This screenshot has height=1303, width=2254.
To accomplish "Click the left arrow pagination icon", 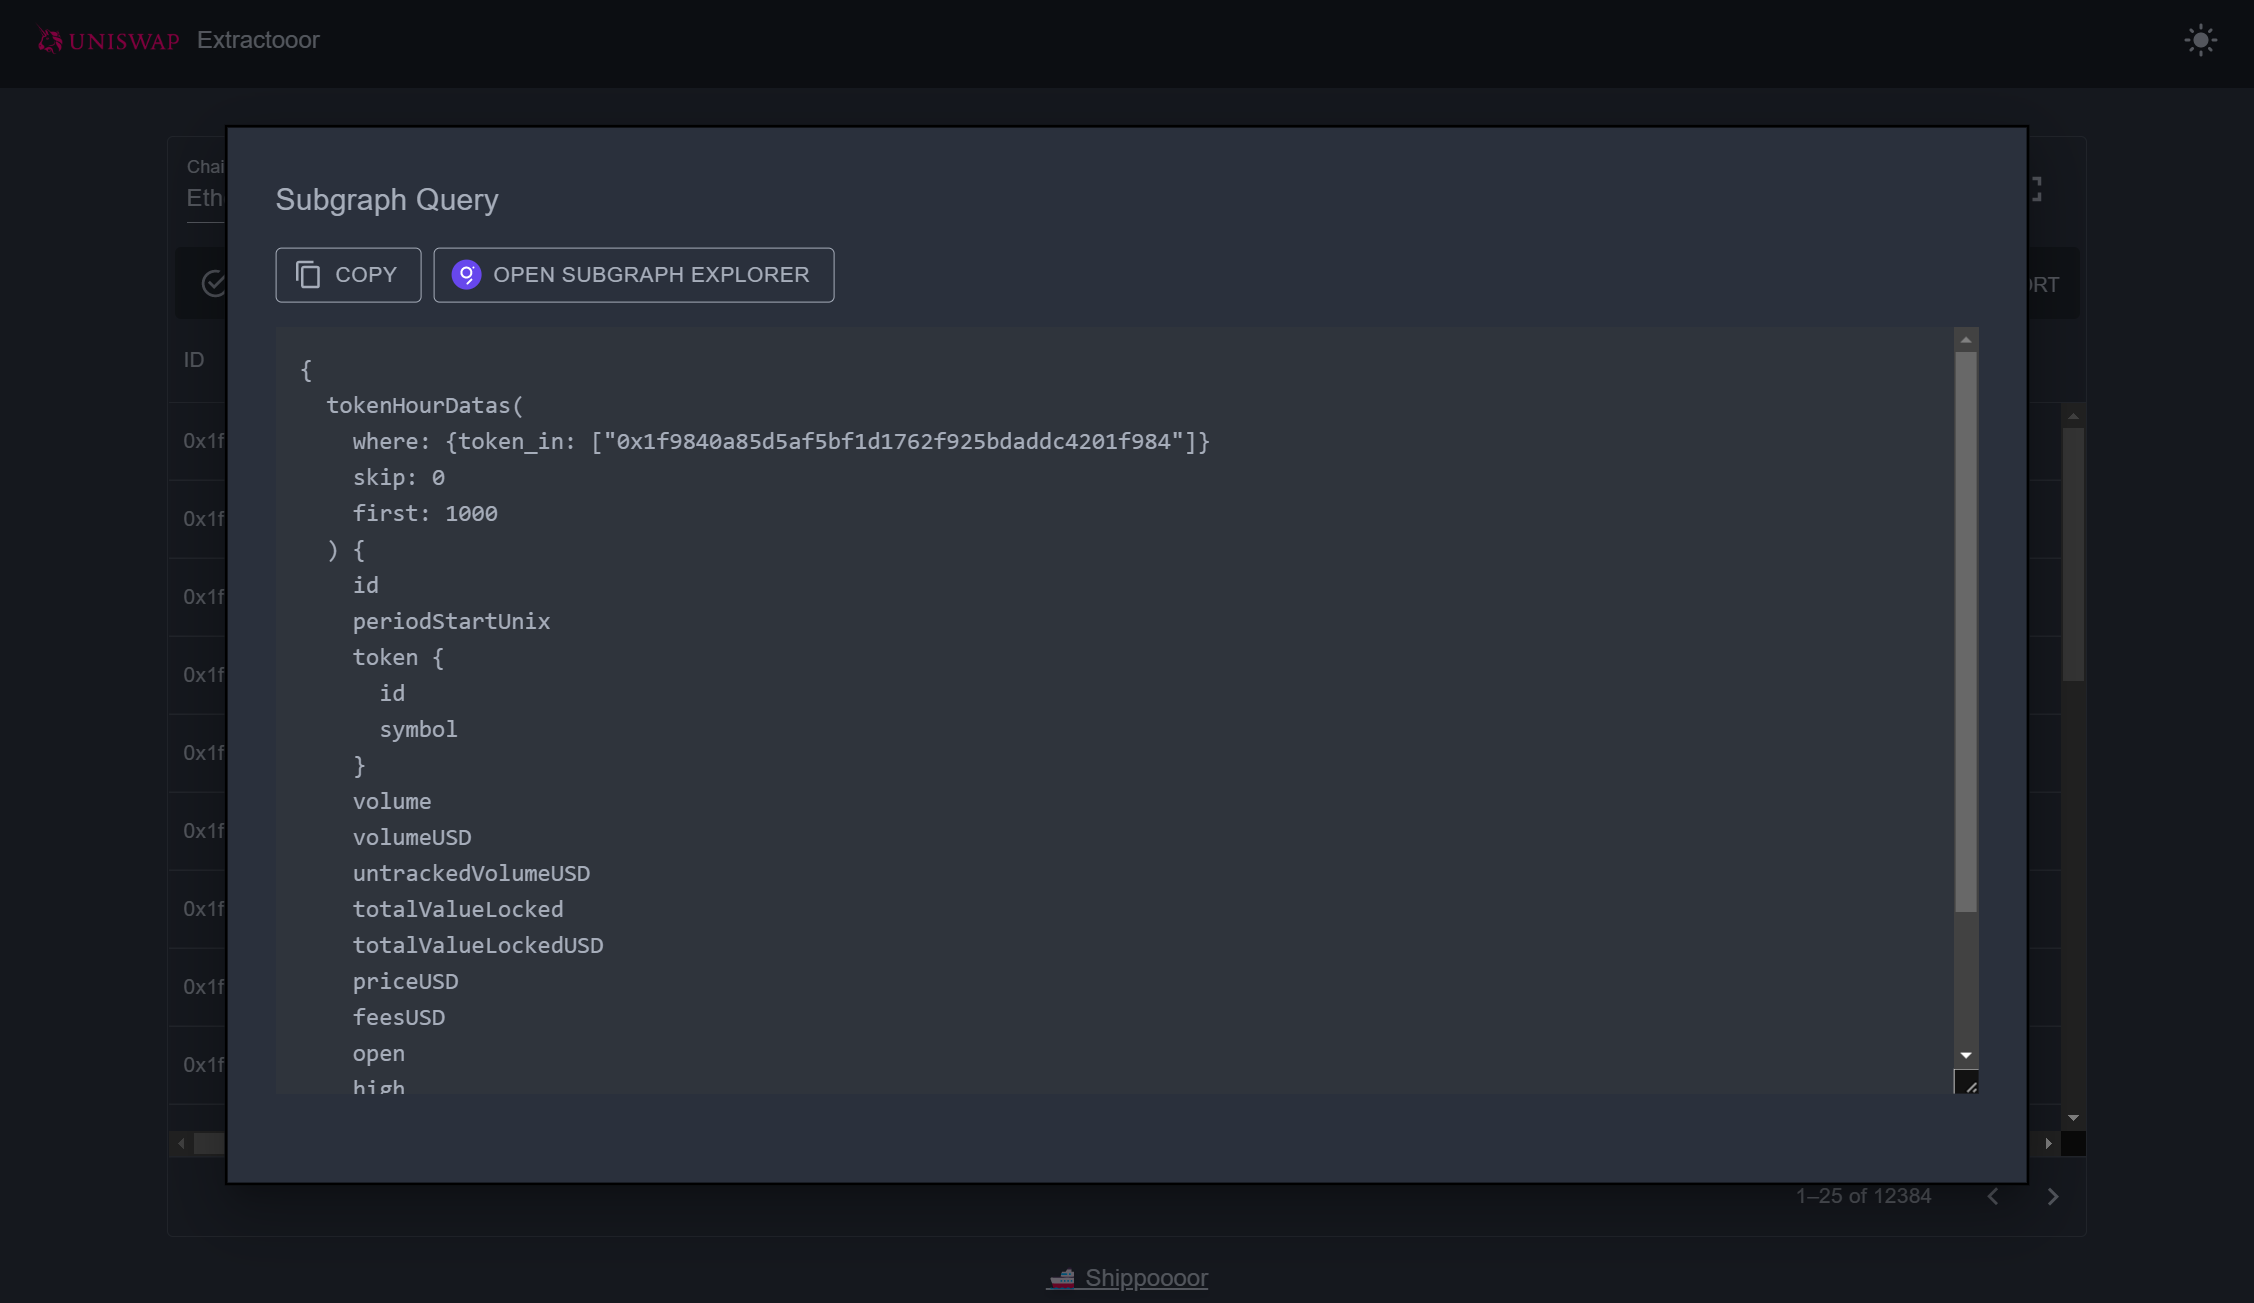I will point(1993,1196).
